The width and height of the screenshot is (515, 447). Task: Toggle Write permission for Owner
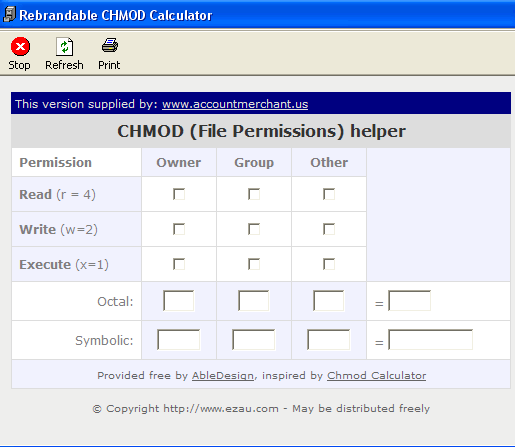click(x=179, y=229)
